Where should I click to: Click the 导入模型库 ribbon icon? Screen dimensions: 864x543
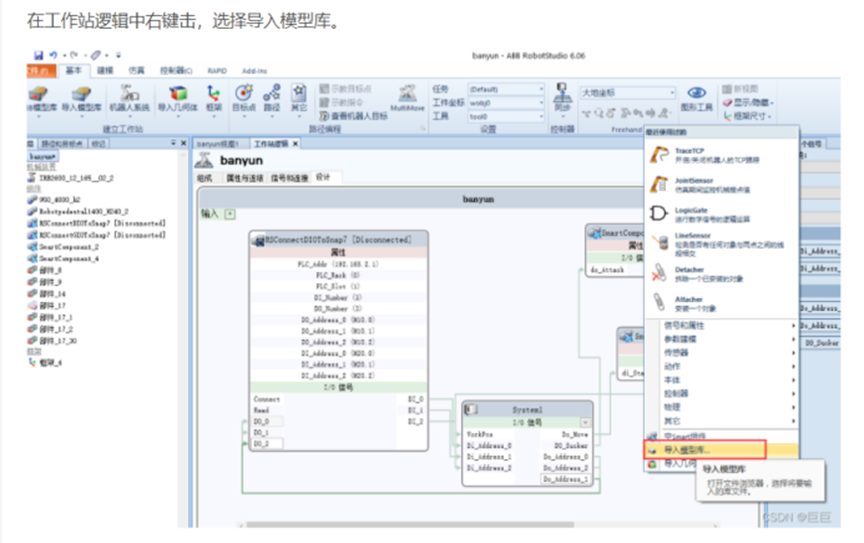(81, 94)
